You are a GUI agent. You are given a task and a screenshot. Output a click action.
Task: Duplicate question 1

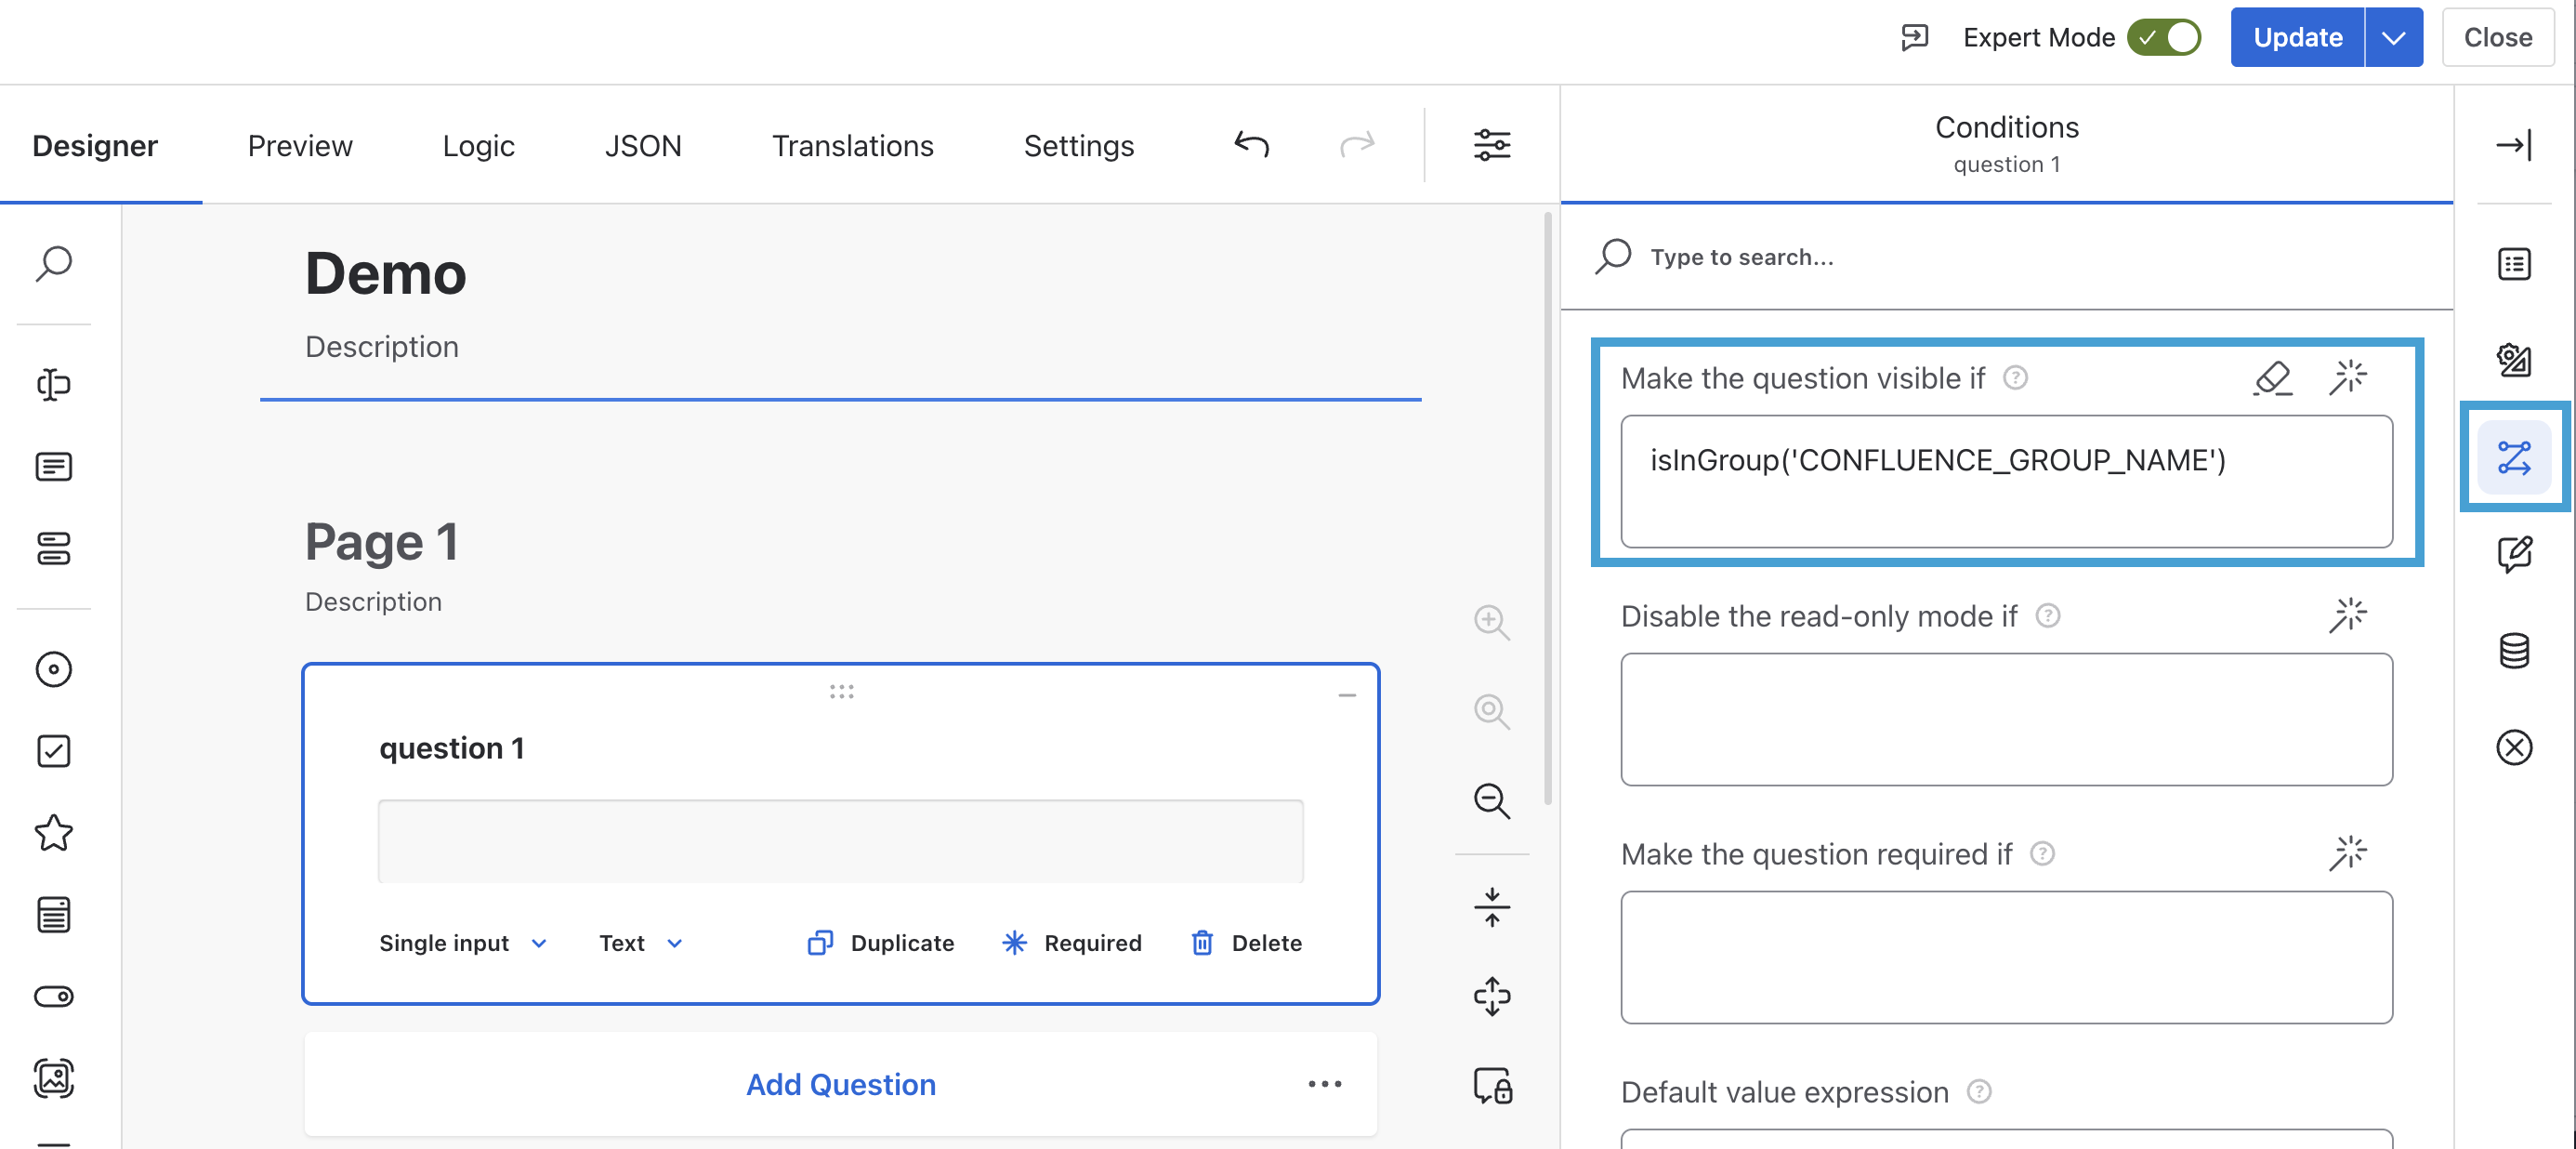881,943
